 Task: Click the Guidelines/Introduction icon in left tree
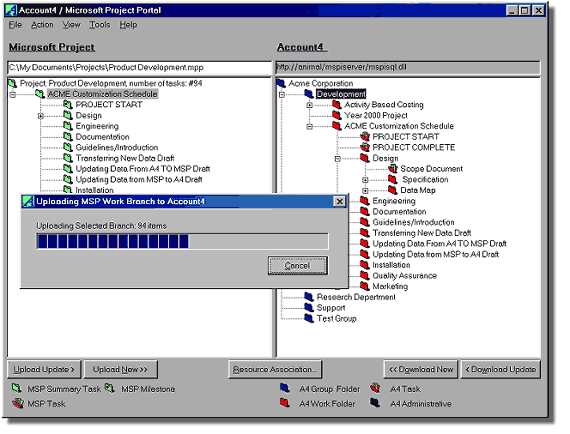[x=68, y=147]
